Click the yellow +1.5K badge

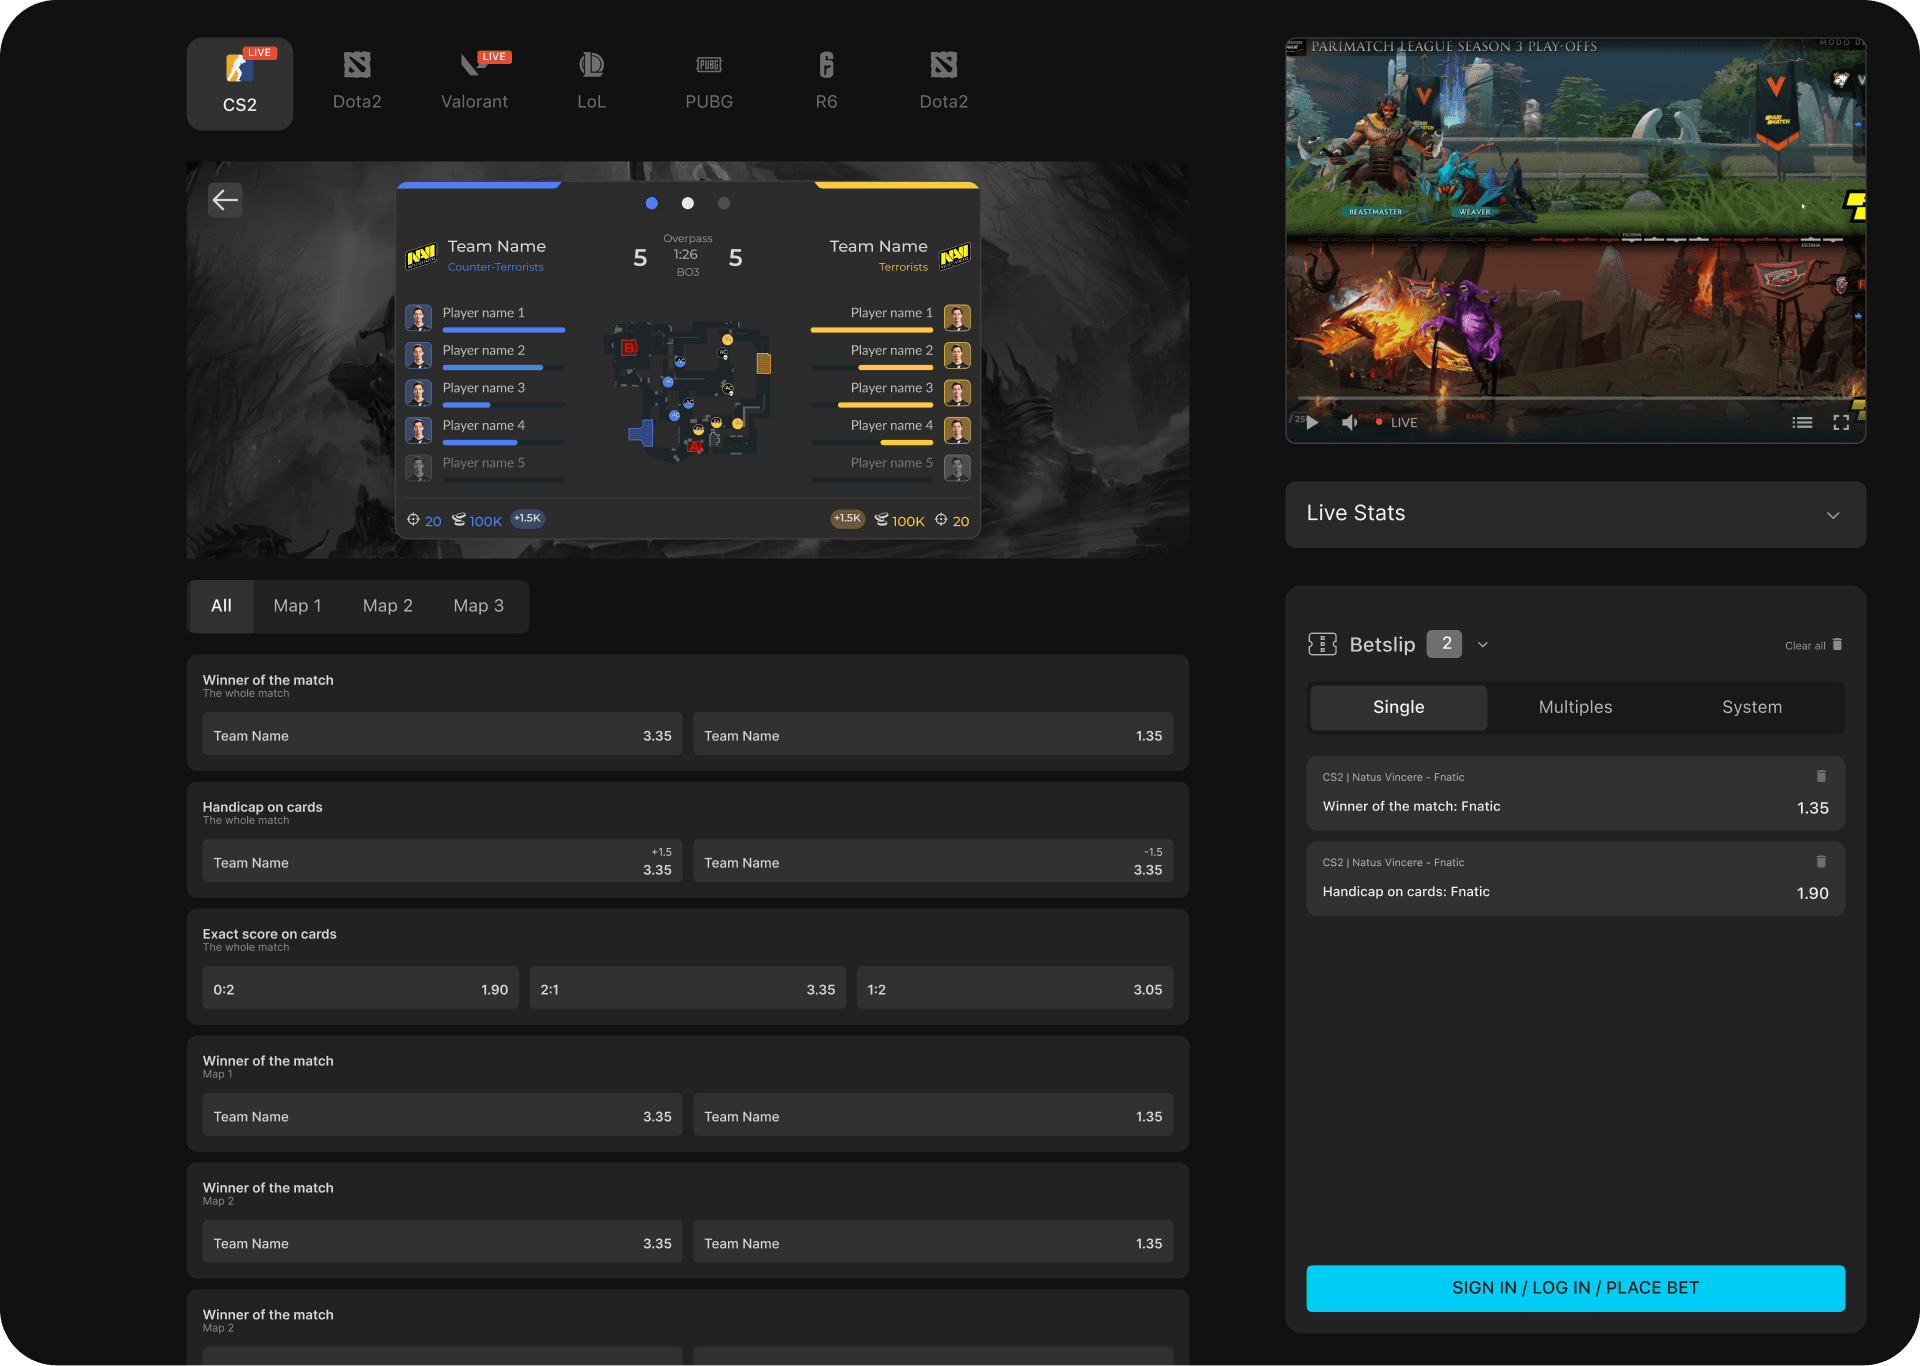click(848, 518)
